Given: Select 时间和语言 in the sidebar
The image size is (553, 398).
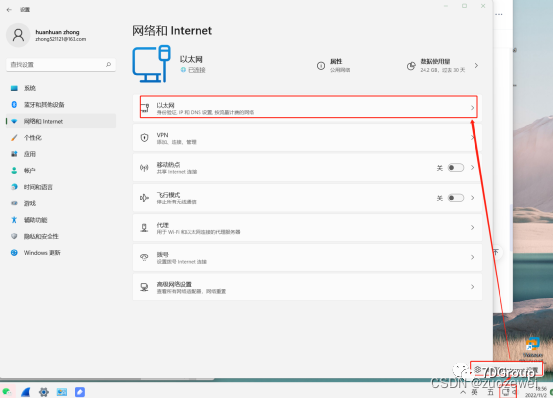Looking at the screenshot, I should pyautogui.click(x=61, y=187).
